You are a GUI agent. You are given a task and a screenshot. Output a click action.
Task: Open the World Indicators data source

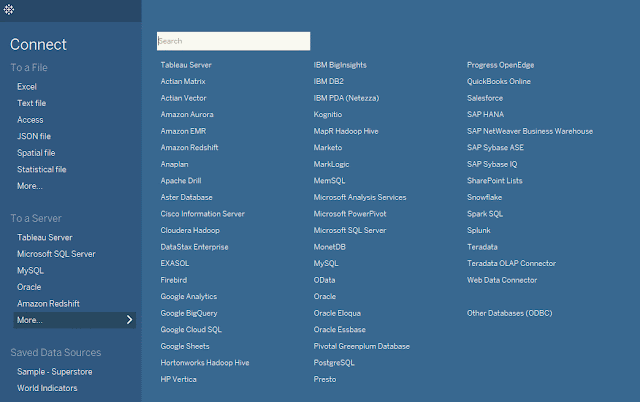(x=47, y=388)
